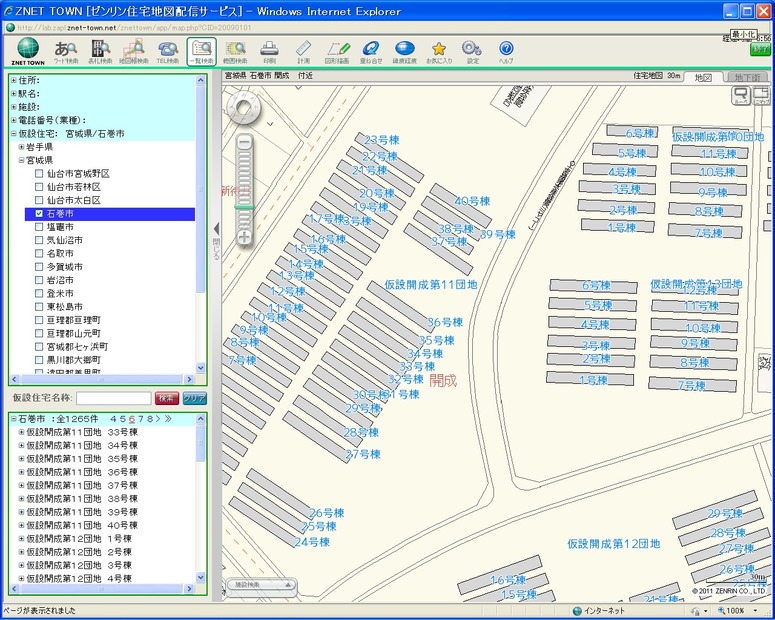Check the 名取市 checkbox
Screen dimensions: 775x620
point(39,254)
